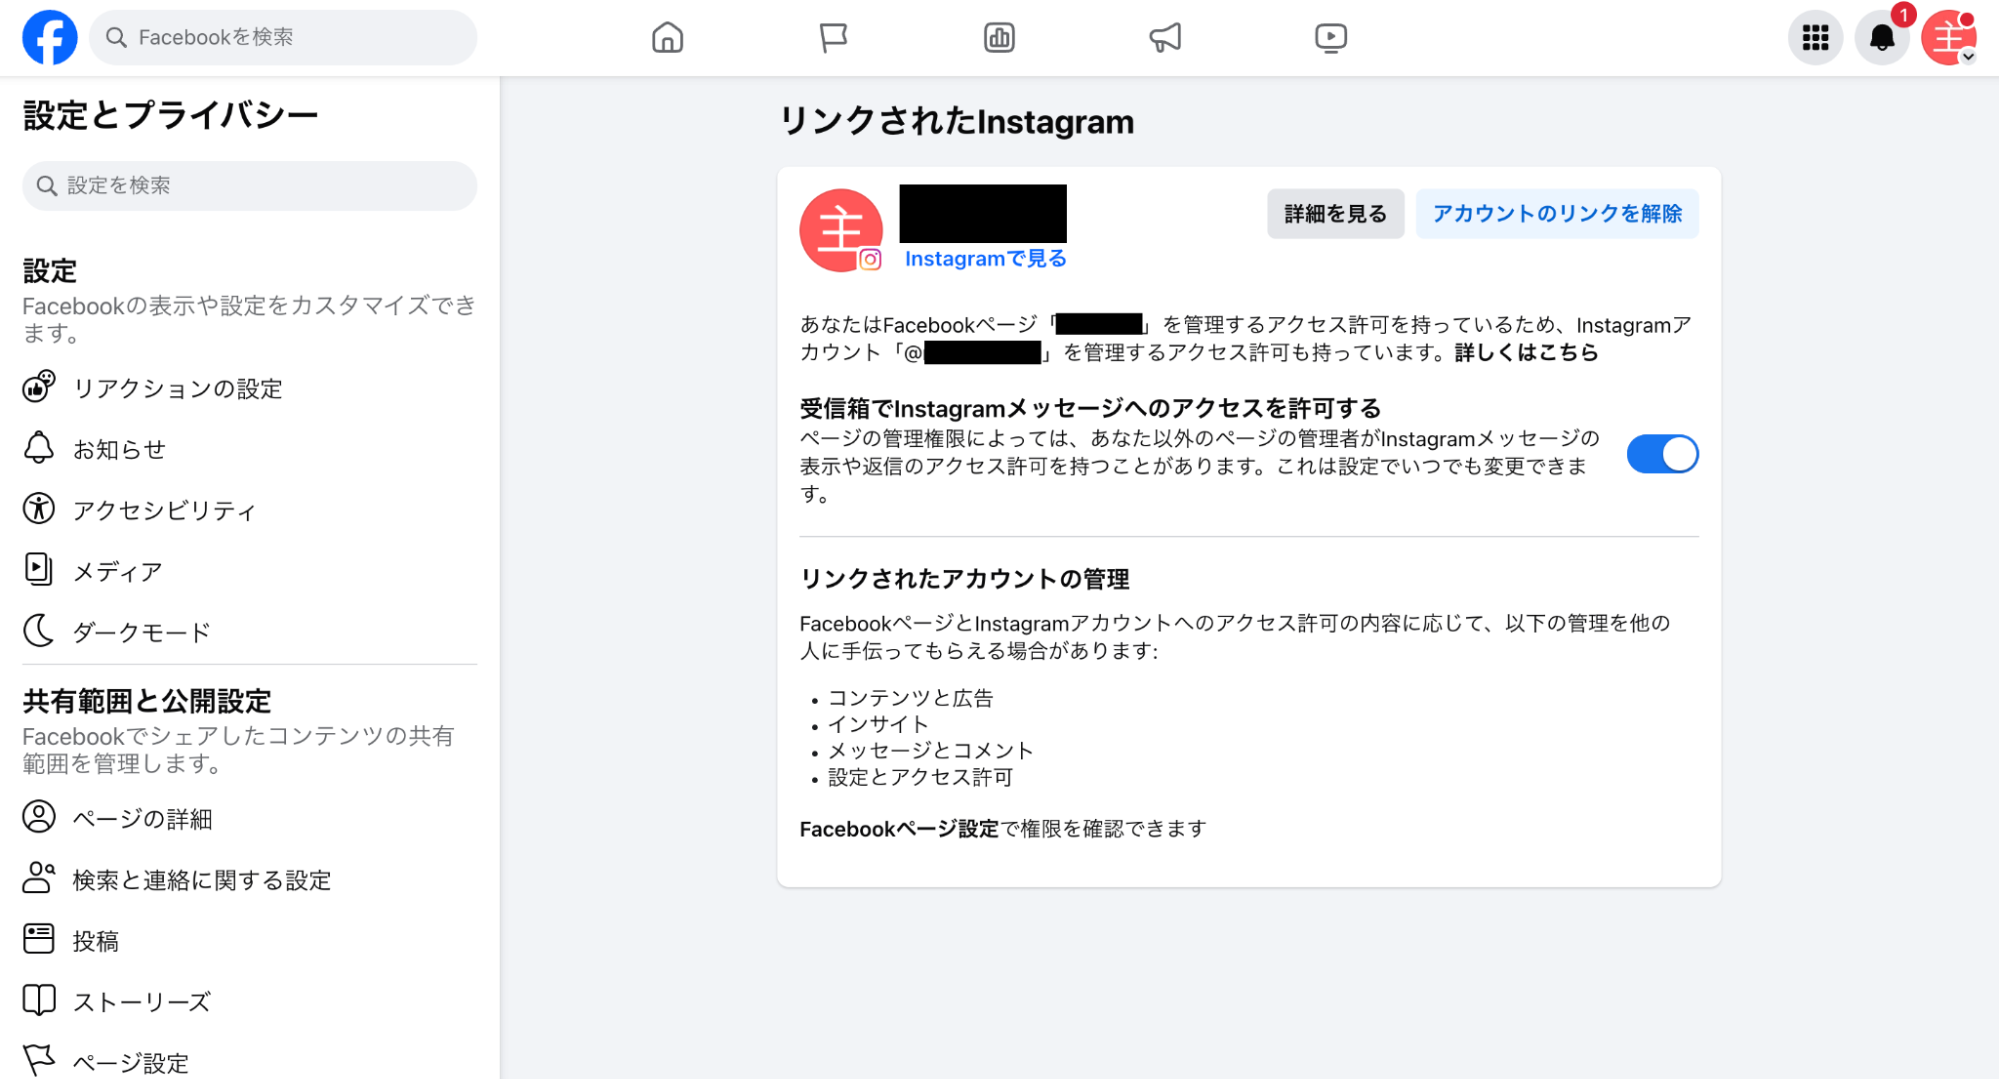This screenshot has width=1999, height=1079.
Task: Click the コンテンツと広告 bullet text
Action: (911, 698)
